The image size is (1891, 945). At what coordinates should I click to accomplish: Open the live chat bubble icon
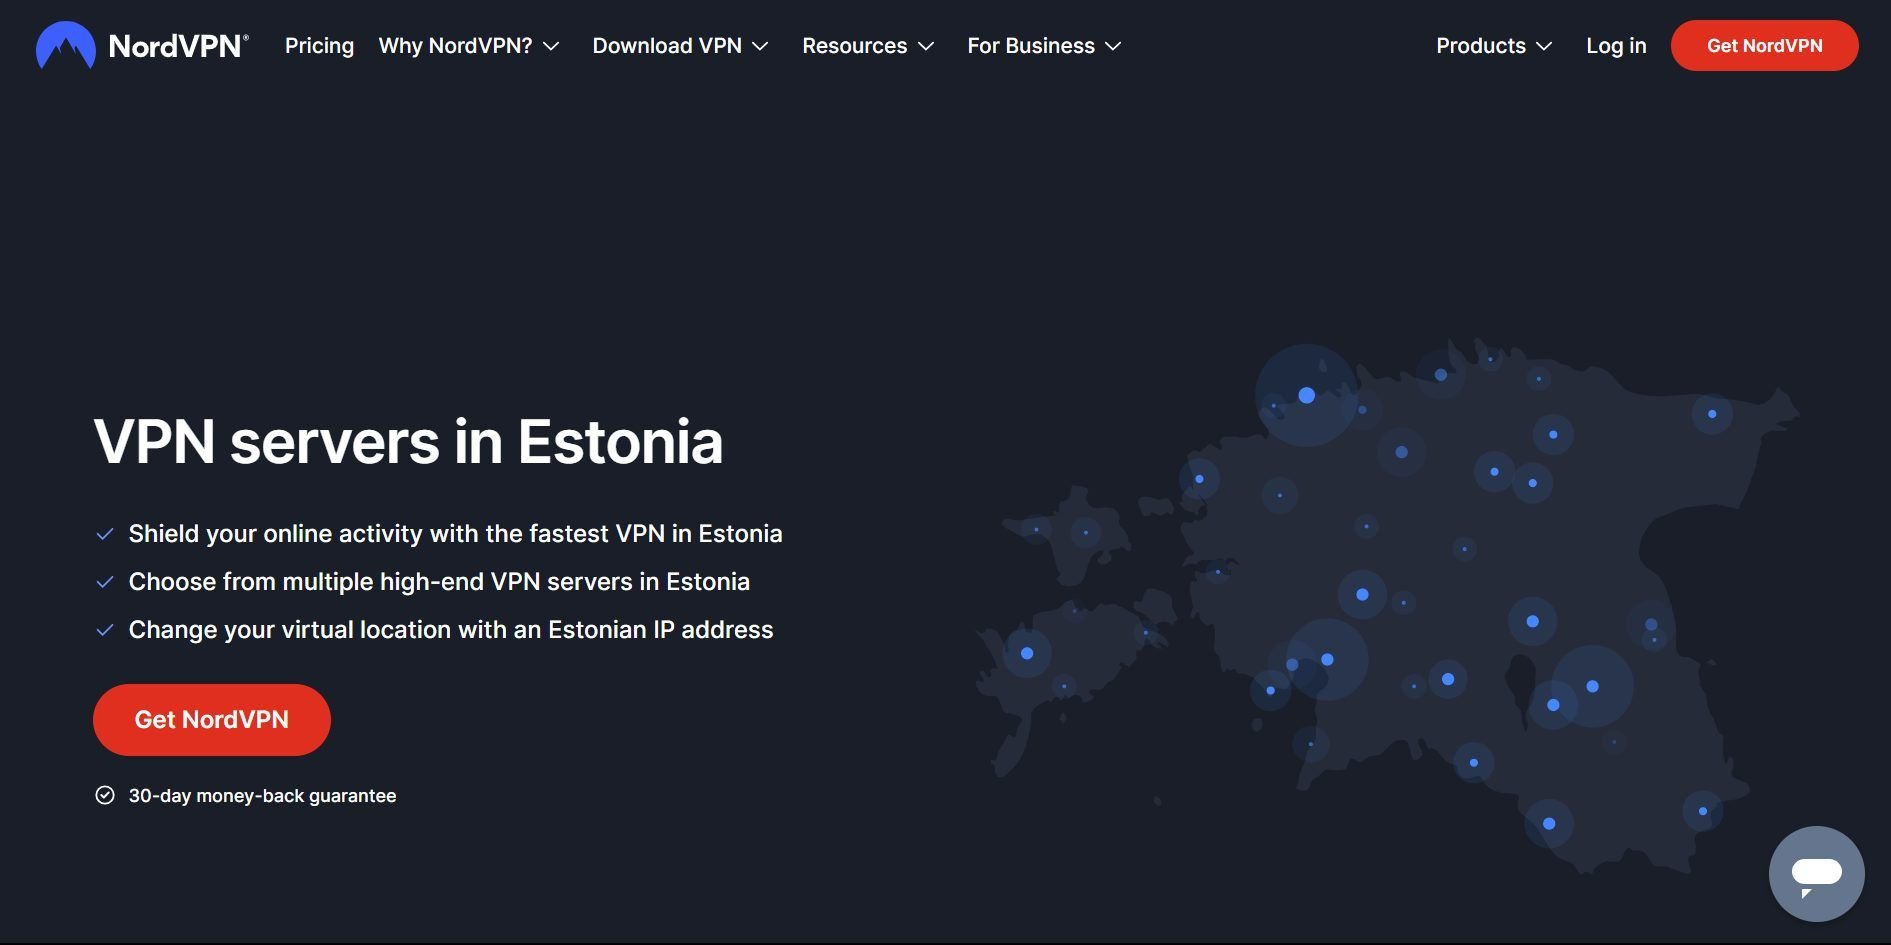click(x=1816, y=874)
